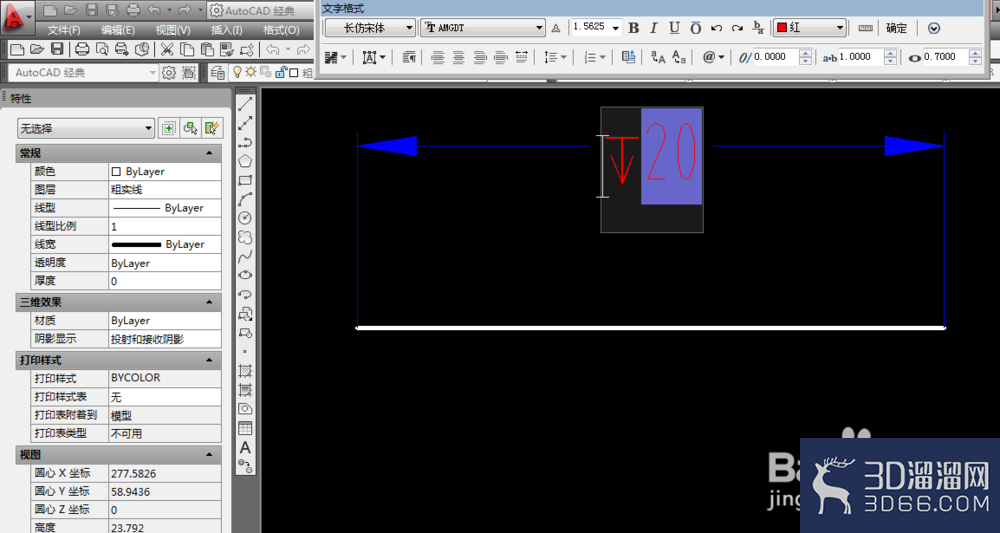
Task: Increase the width factor 0.7000 stepper
Action: pyautogui.click(x=975, y=53)
